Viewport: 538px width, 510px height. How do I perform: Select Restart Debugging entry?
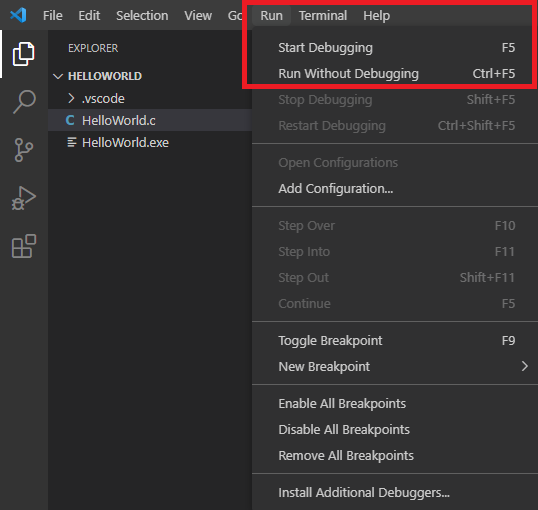pyautogui.click(x=396, y=126)
